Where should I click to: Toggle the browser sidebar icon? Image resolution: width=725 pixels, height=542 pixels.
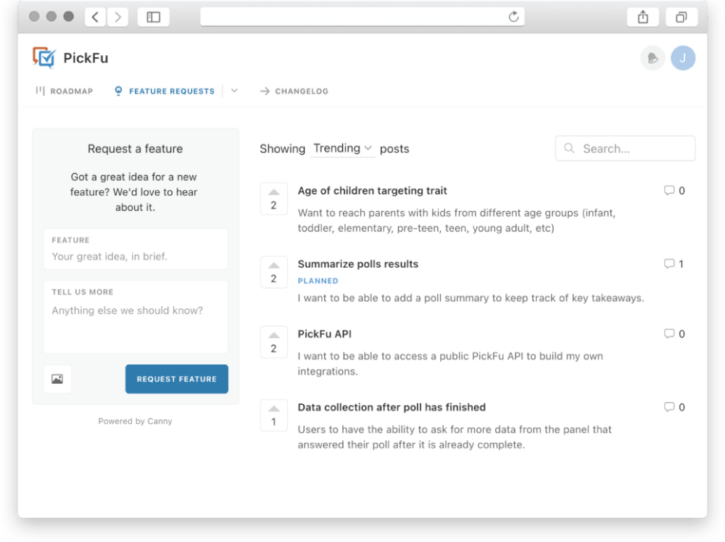[x=153, y=17]
